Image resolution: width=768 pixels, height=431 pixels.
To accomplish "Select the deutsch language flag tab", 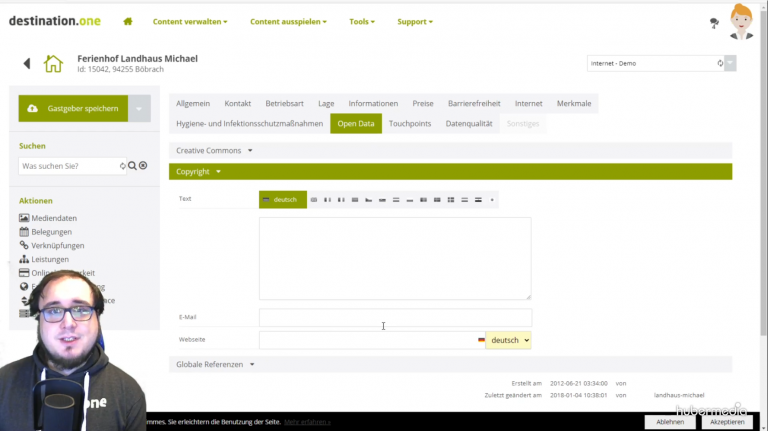I will (283, 199).
